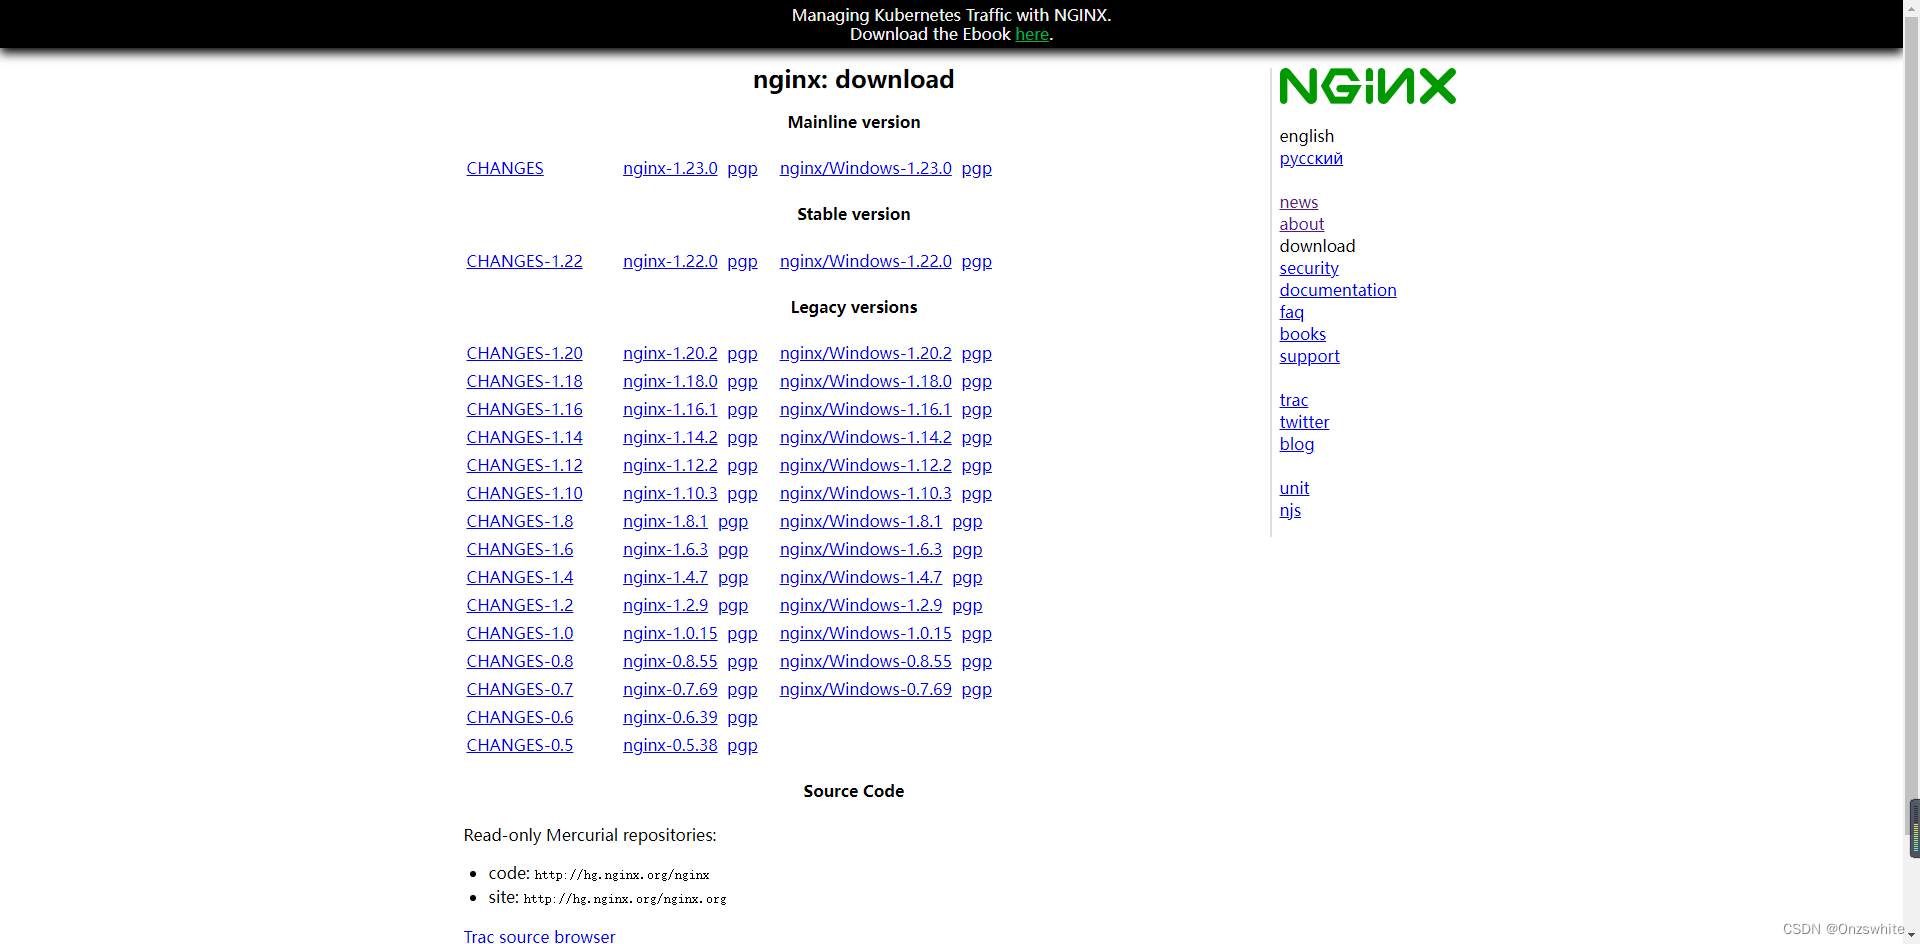
Task: Download nginx/Windows-1.22.0
Action: (x=866, y=261)
